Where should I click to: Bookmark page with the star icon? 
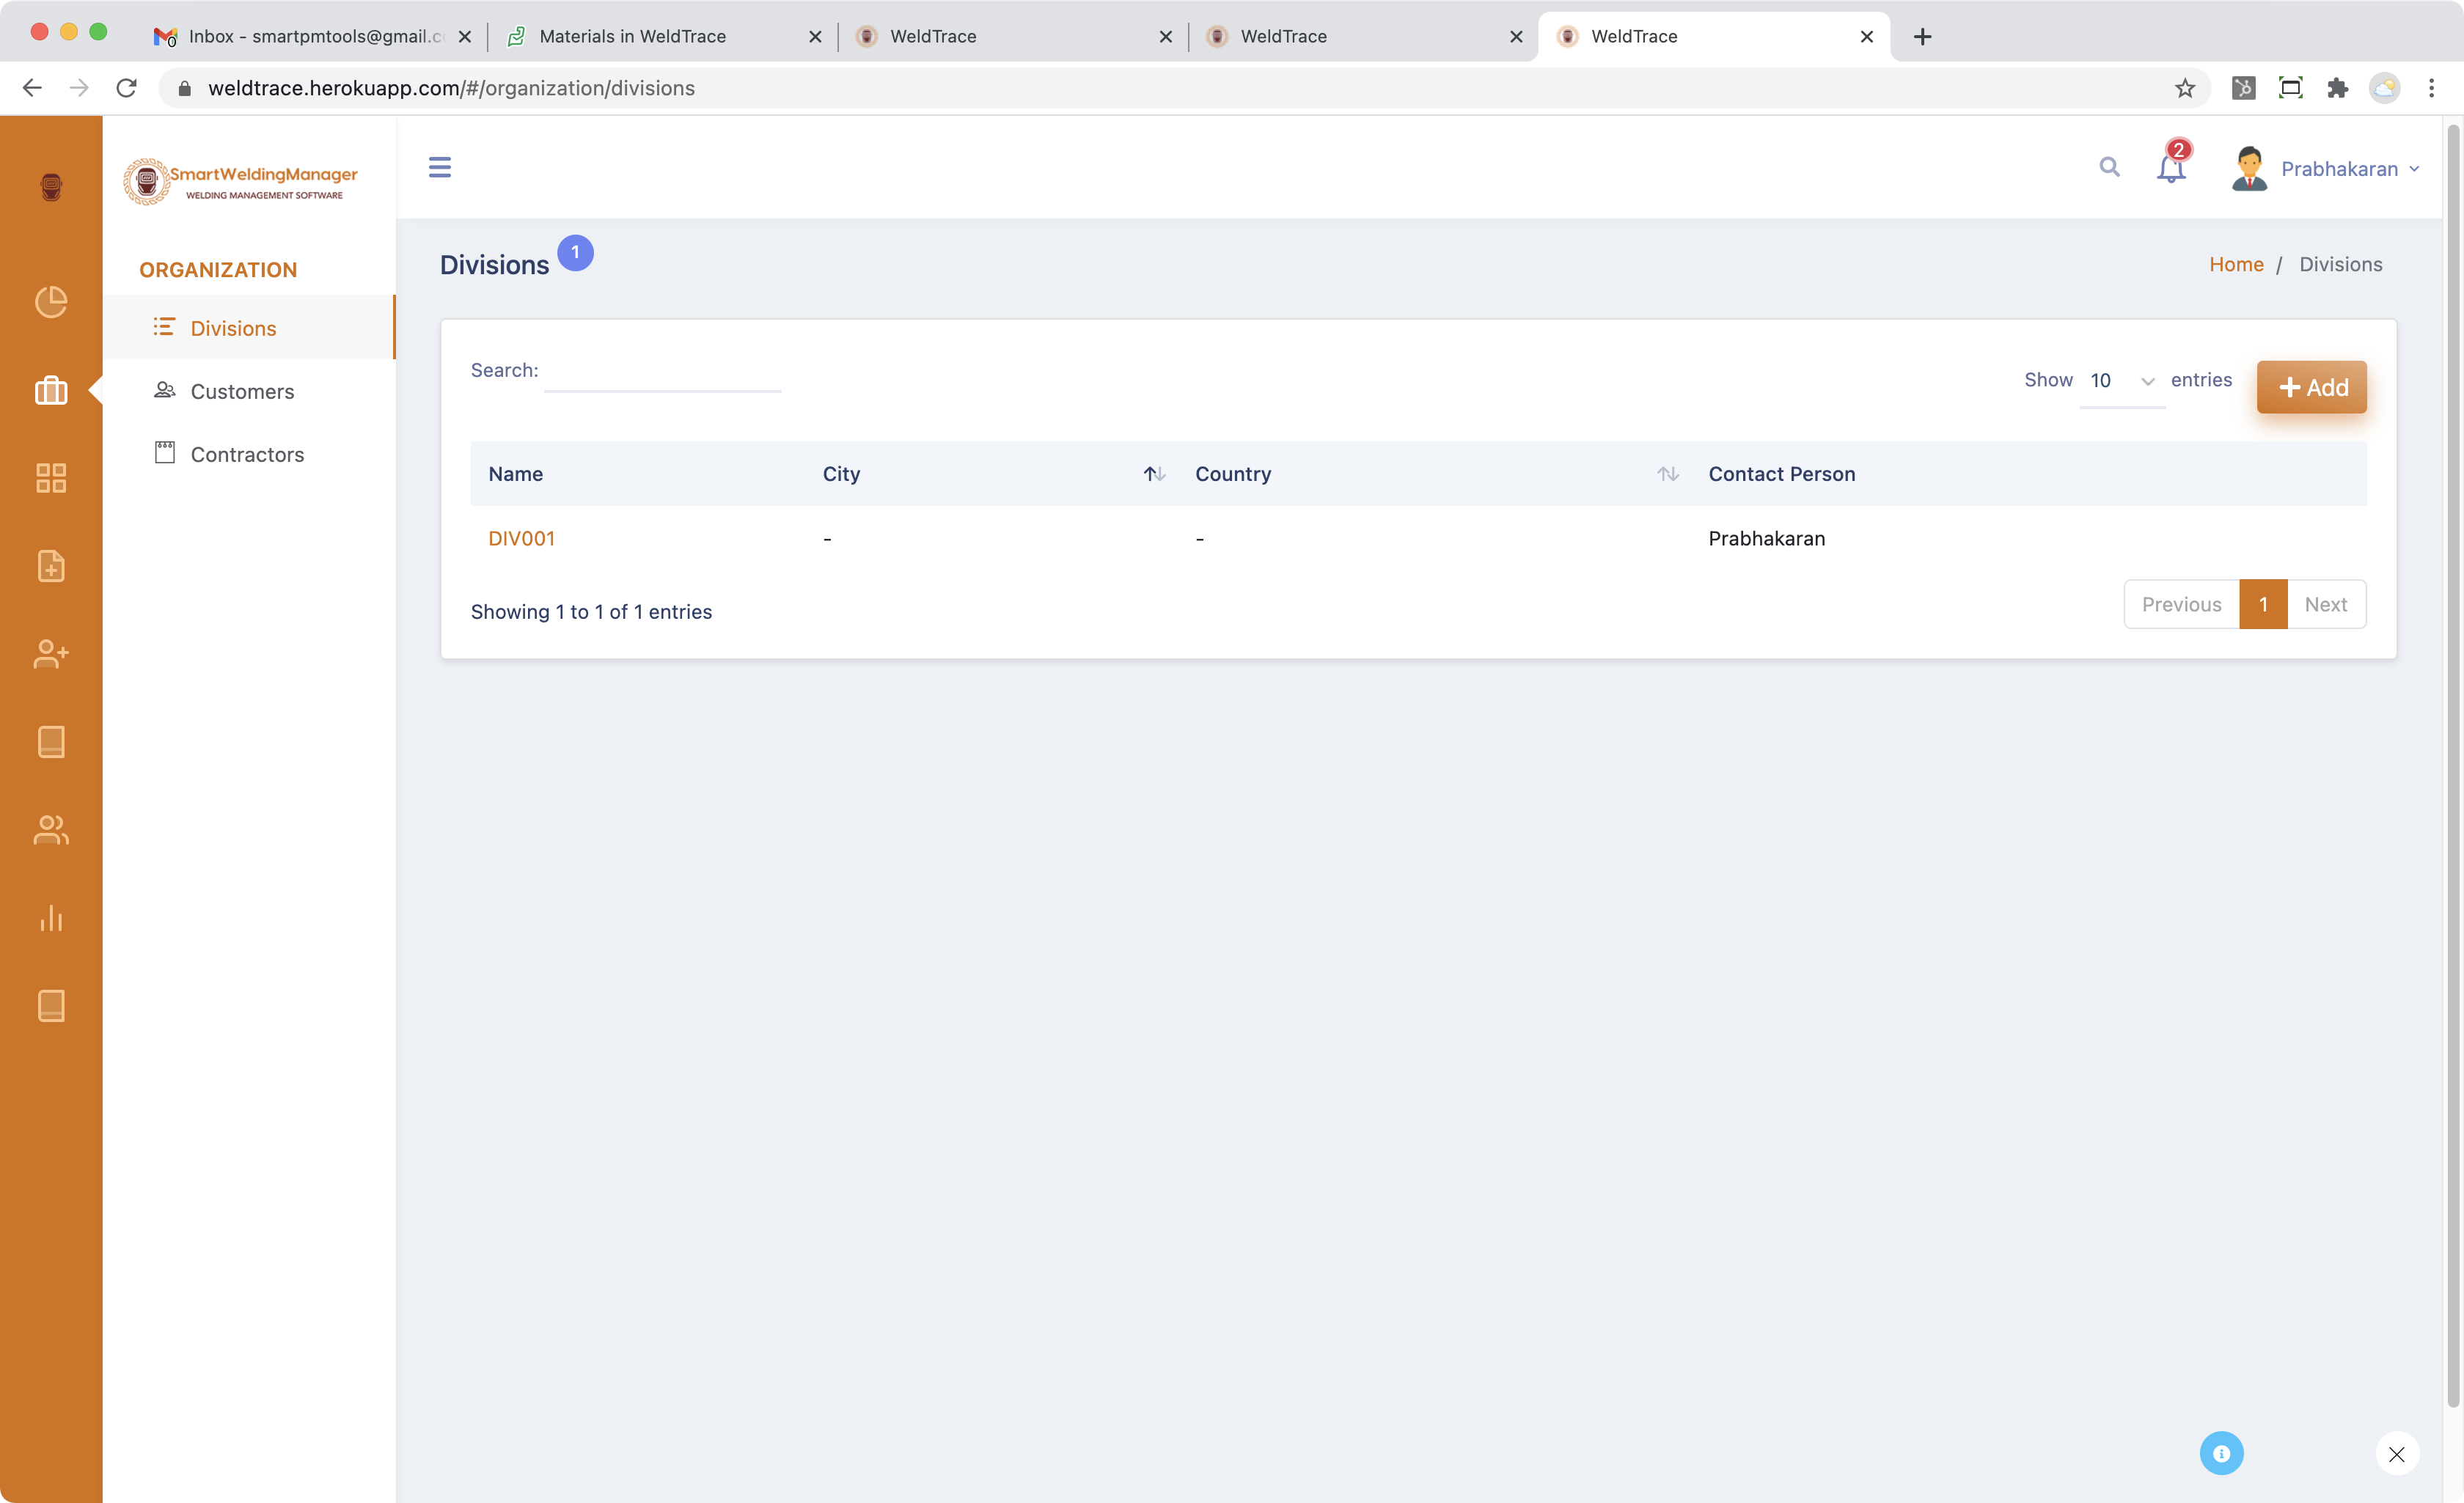(x=2185, y=88)
